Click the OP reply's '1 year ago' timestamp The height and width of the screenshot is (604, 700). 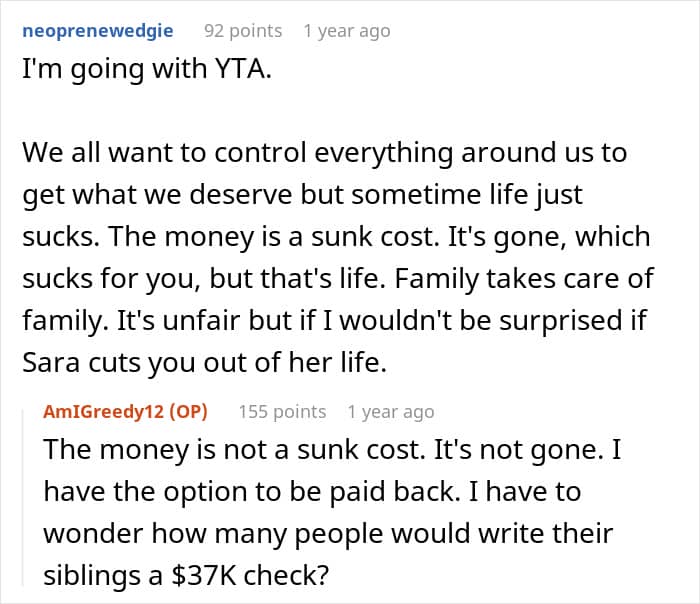391,411
